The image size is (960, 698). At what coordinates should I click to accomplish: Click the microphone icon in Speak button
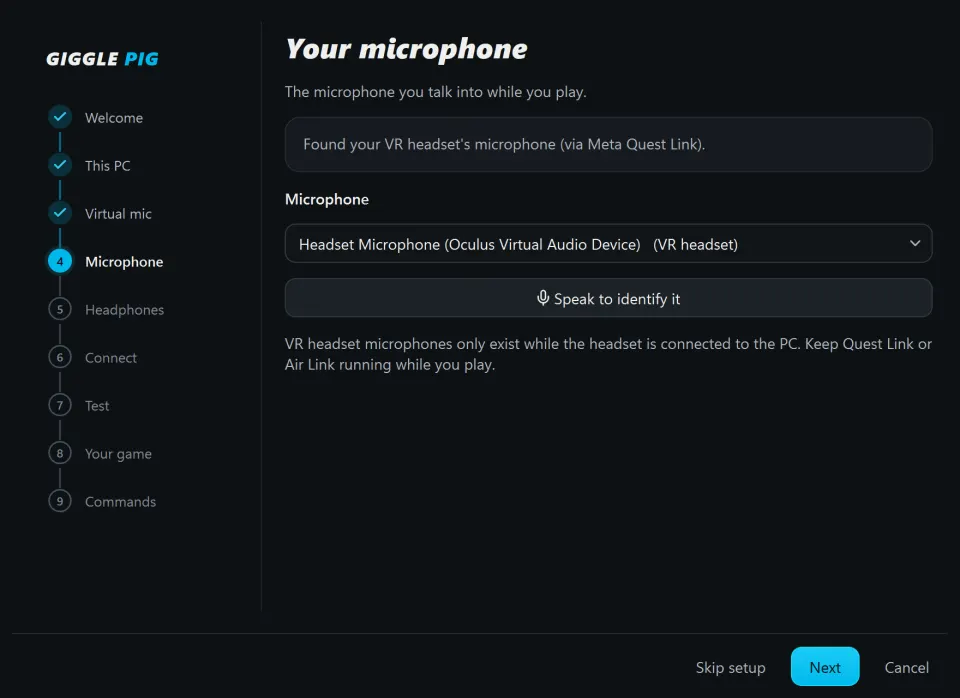click(x=542, y=298)
